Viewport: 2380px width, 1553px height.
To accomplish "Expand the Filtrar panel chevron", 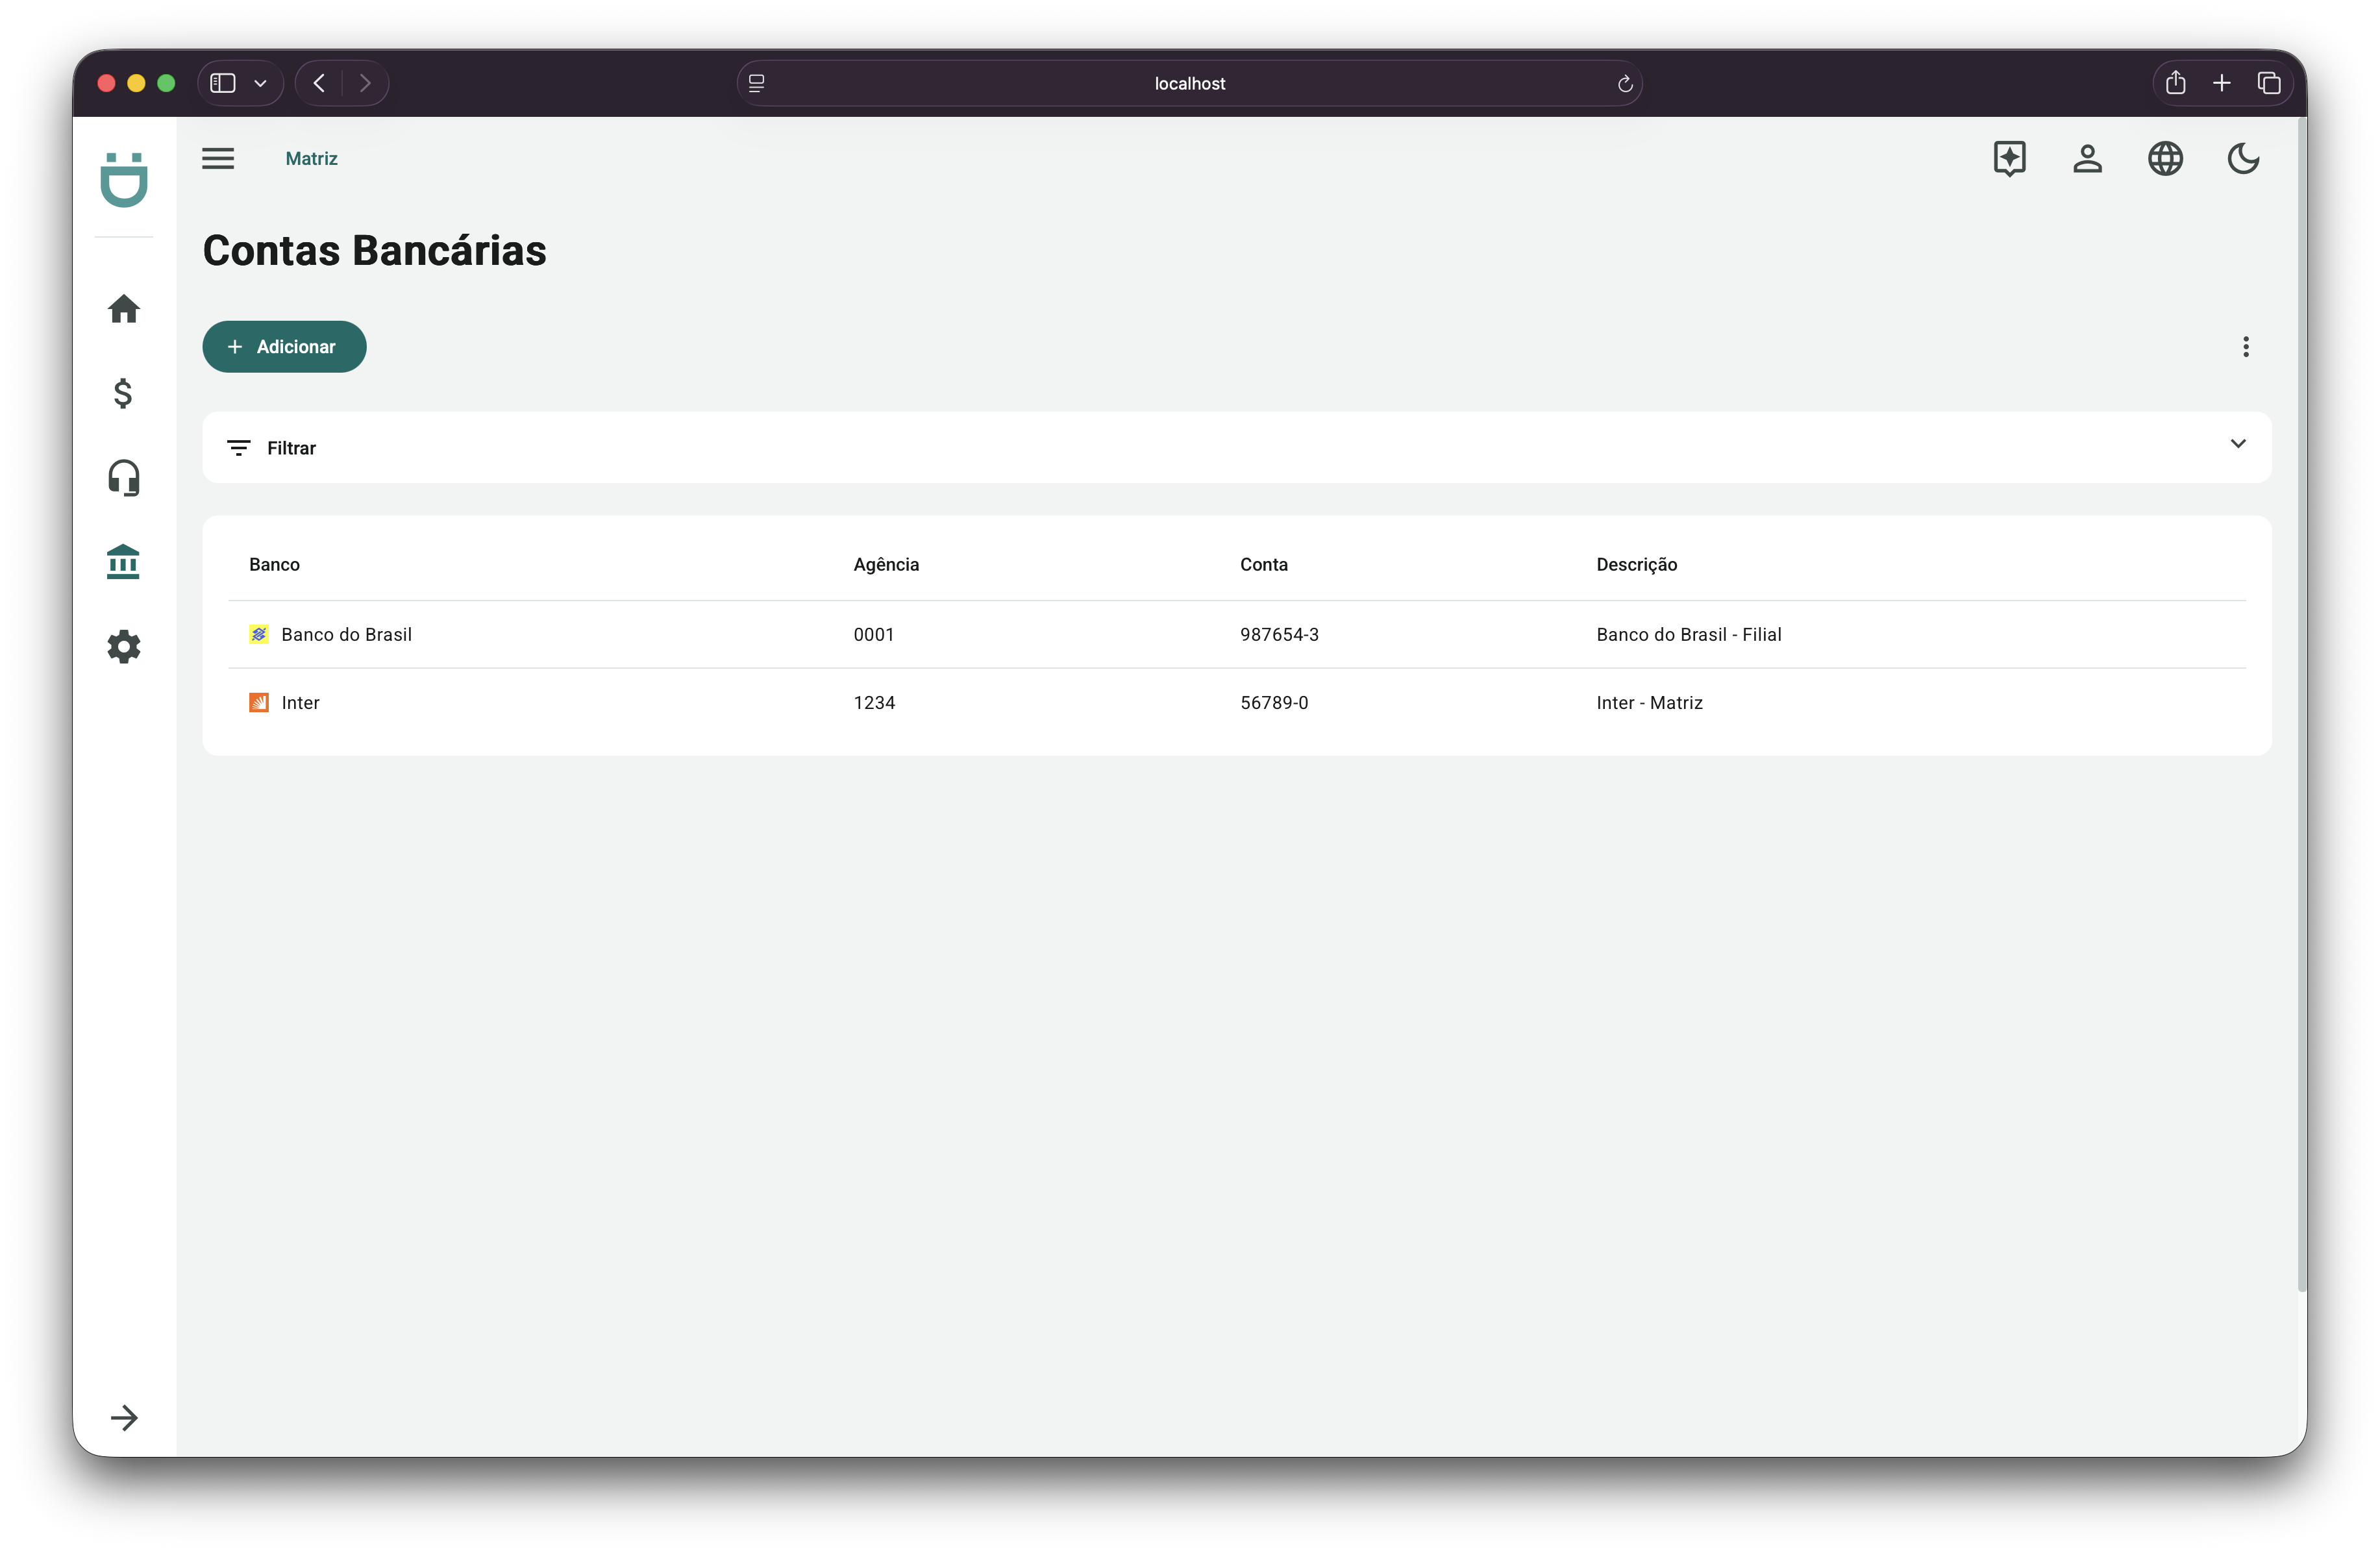I will (2237, 444).
